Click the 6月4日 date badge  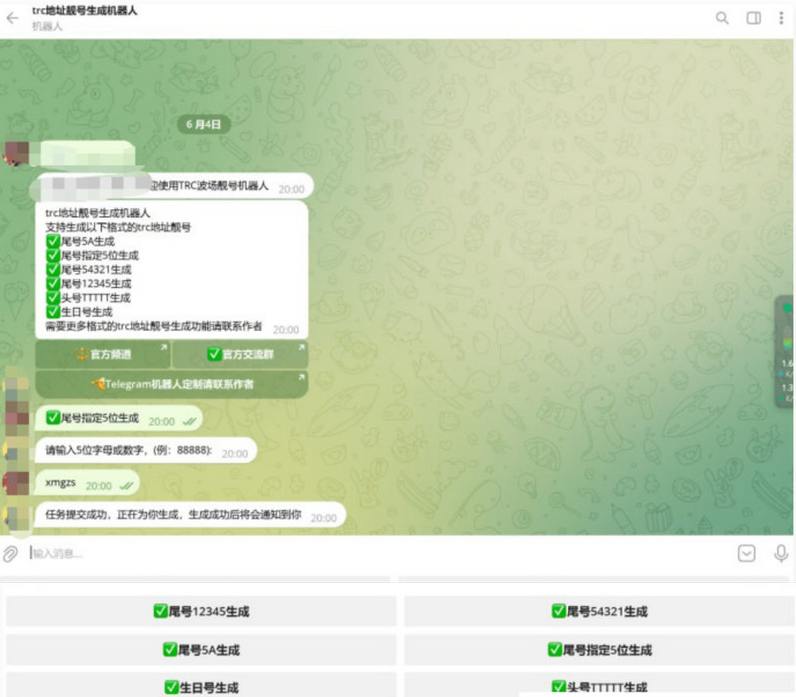(203, 124)
